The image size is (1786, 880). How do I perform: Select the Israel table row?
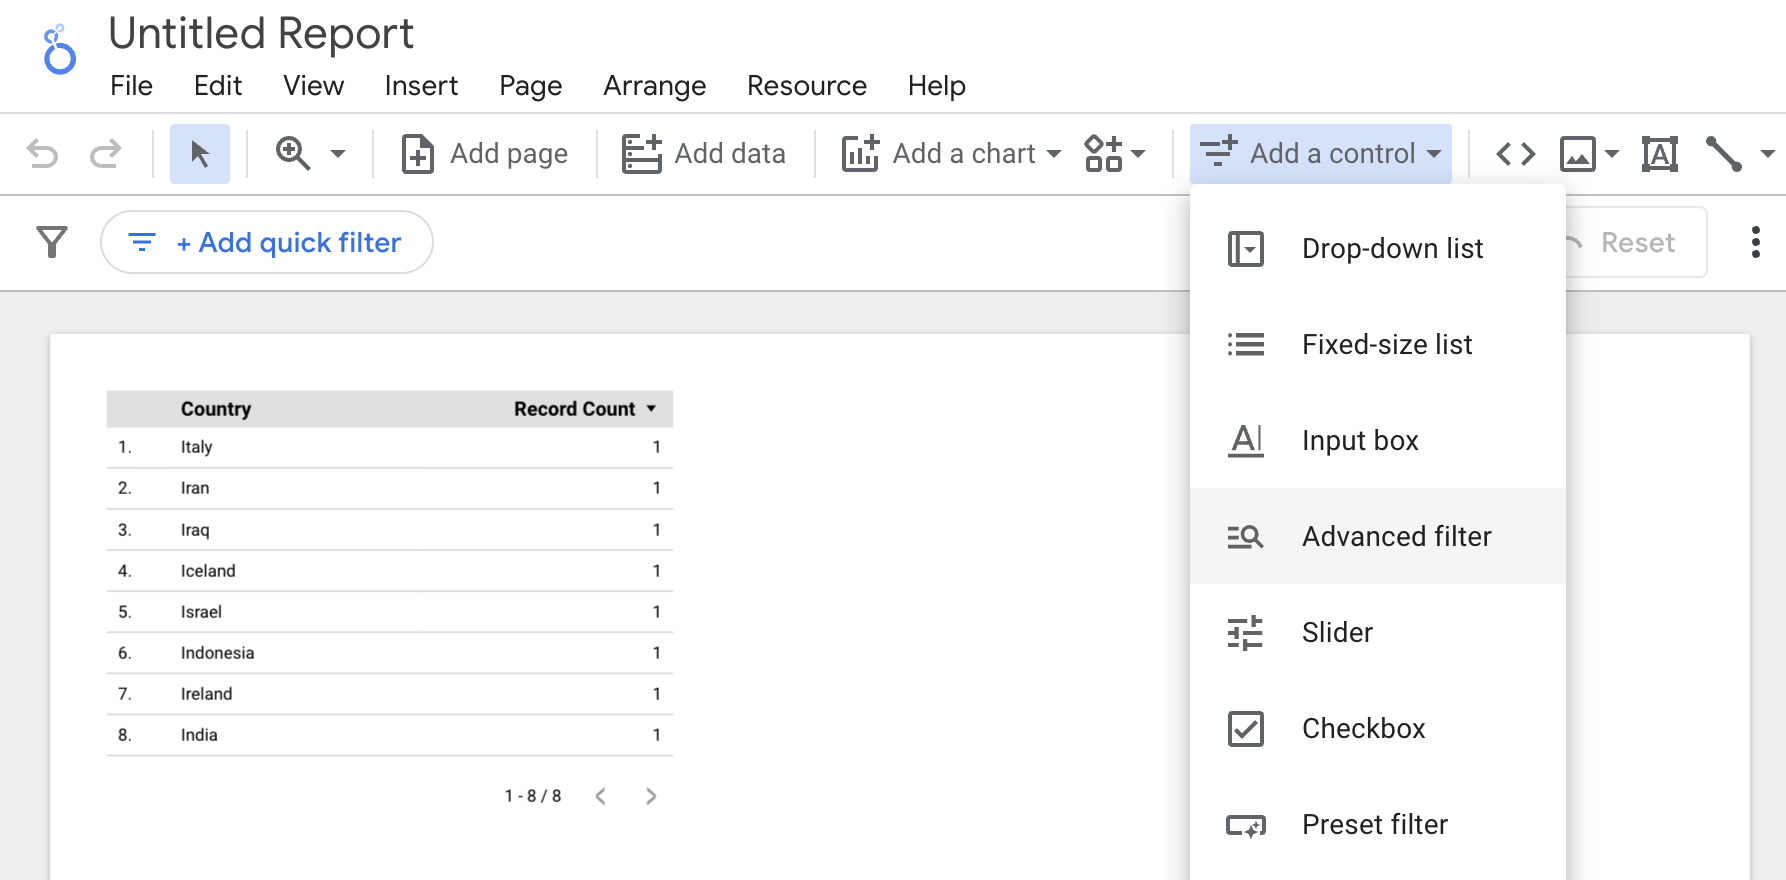pos(390,612)
